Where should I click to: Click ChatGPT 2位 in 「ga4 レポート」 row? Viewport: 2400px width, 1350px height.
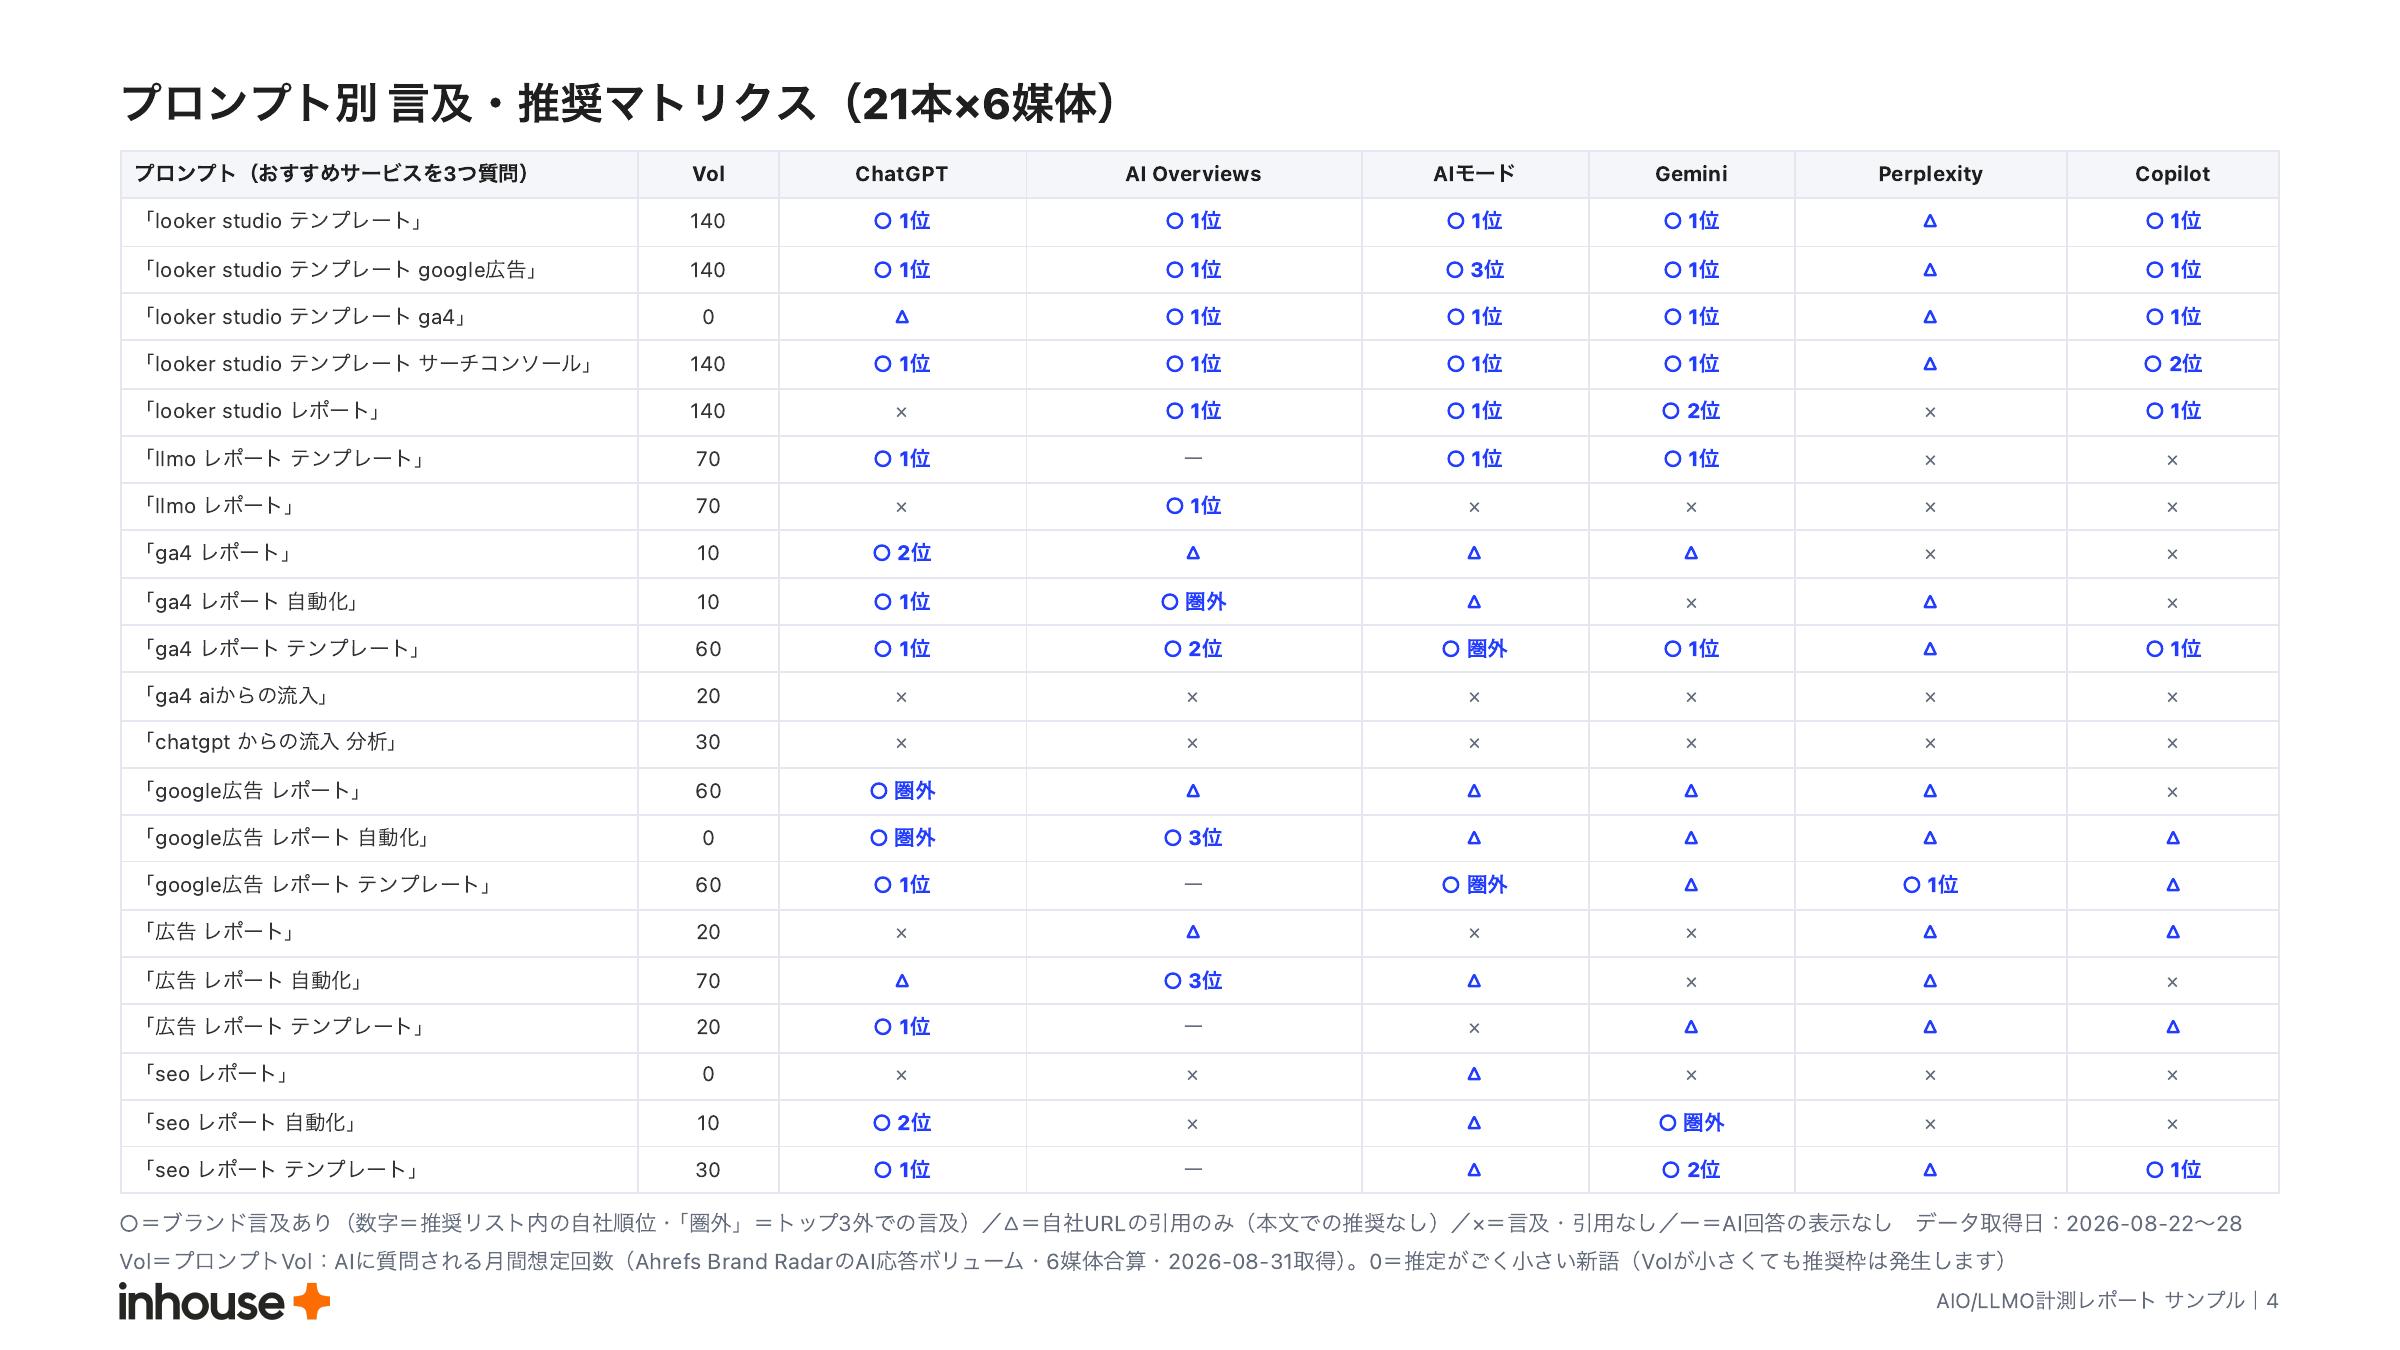(x=901, y=553)
